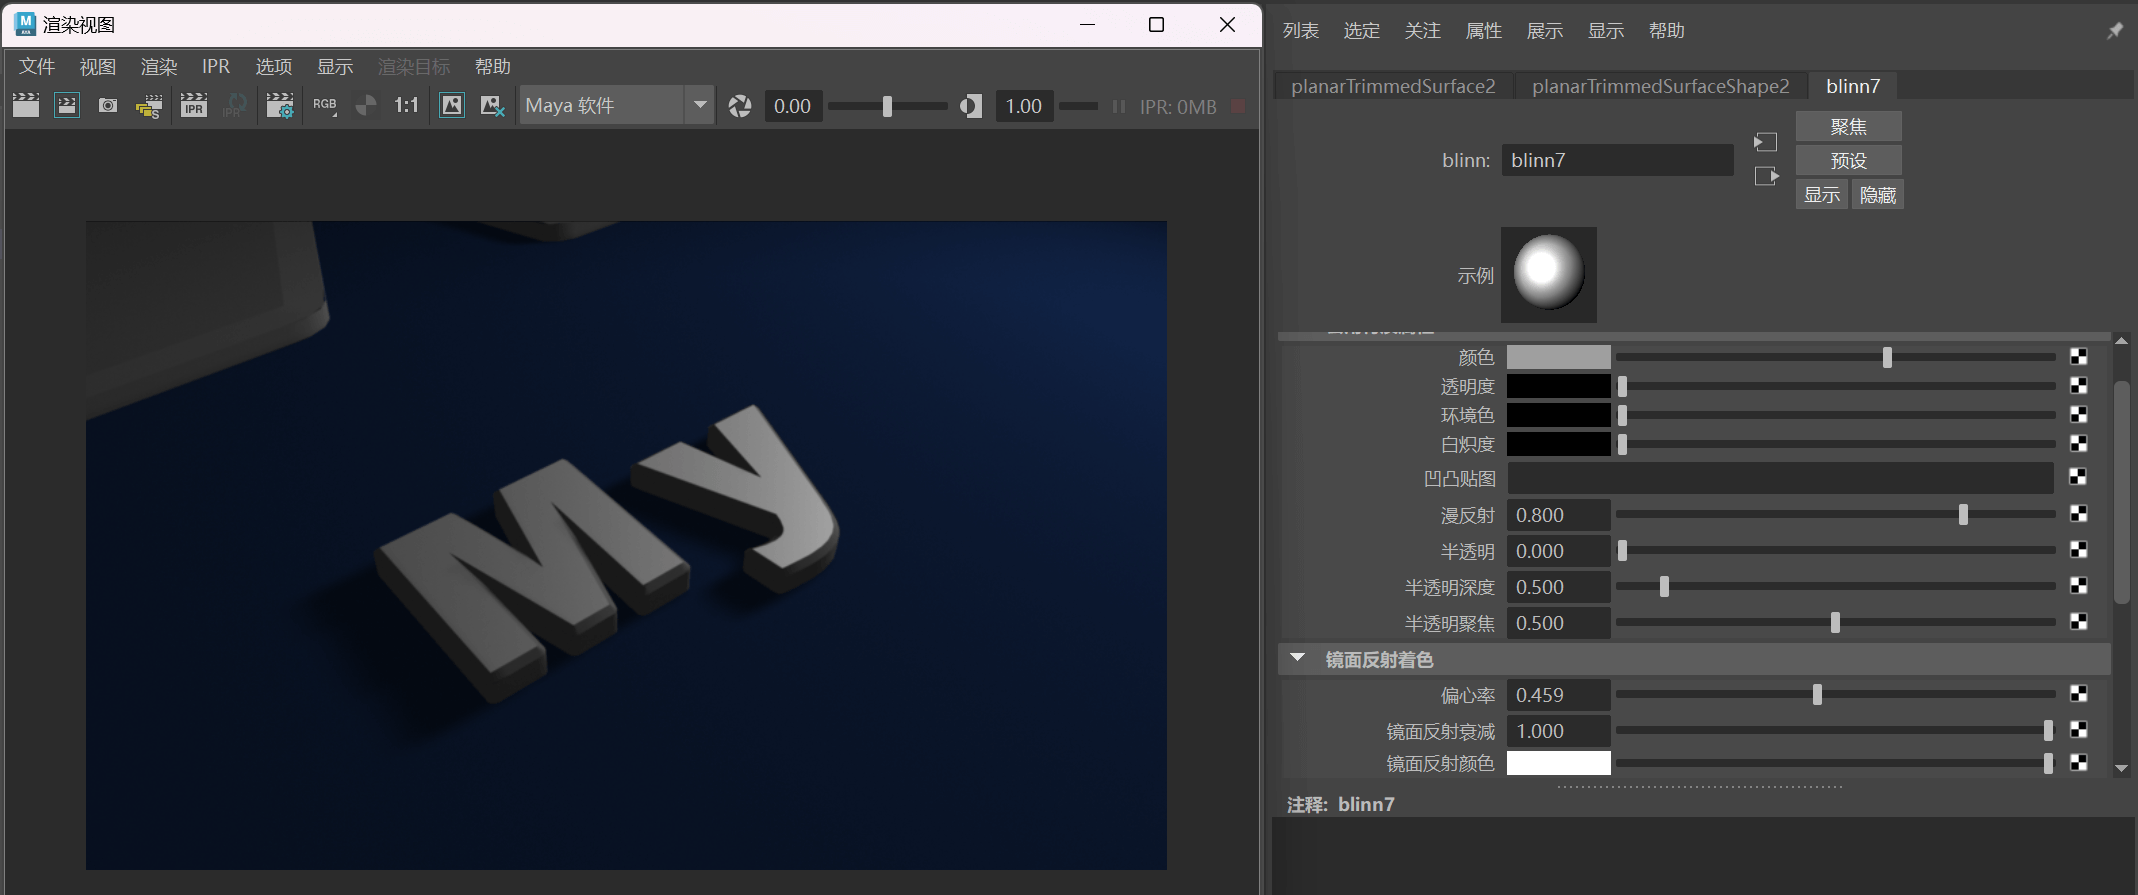The image size is (2138, 895).
Task: Click the 显示 button beside 隐藏
Action: pos(1822,195)
